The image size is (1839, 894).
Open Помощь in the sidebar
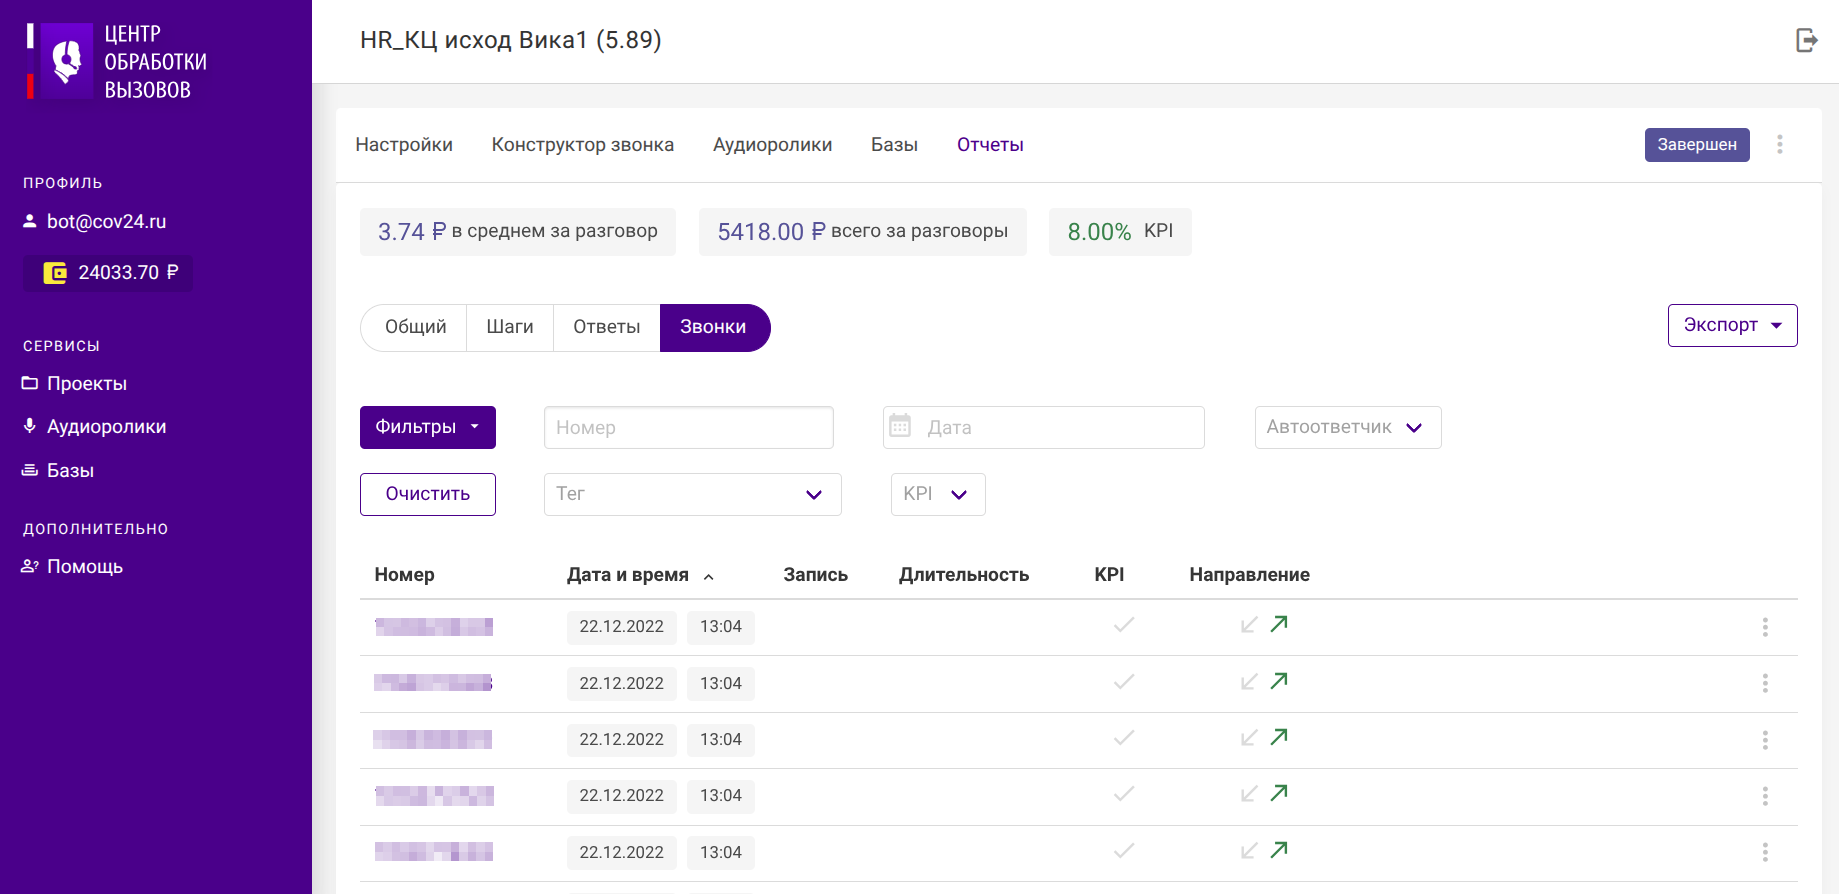[73, 567]
